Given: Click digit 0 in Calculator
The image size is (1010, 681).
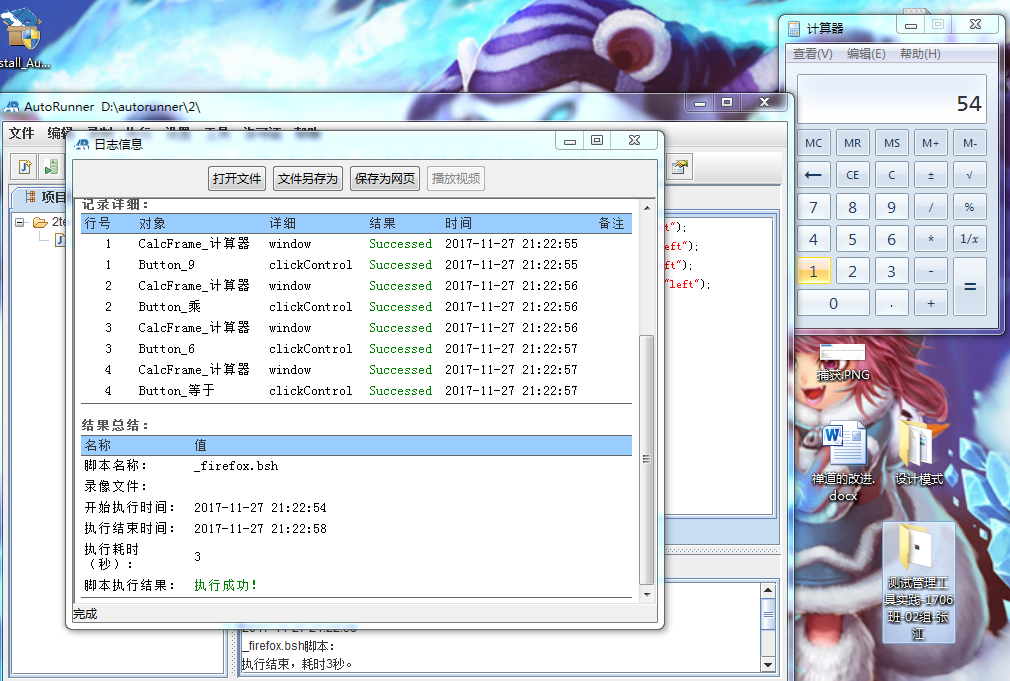Looking at the screenshot, I should (833, 303).
